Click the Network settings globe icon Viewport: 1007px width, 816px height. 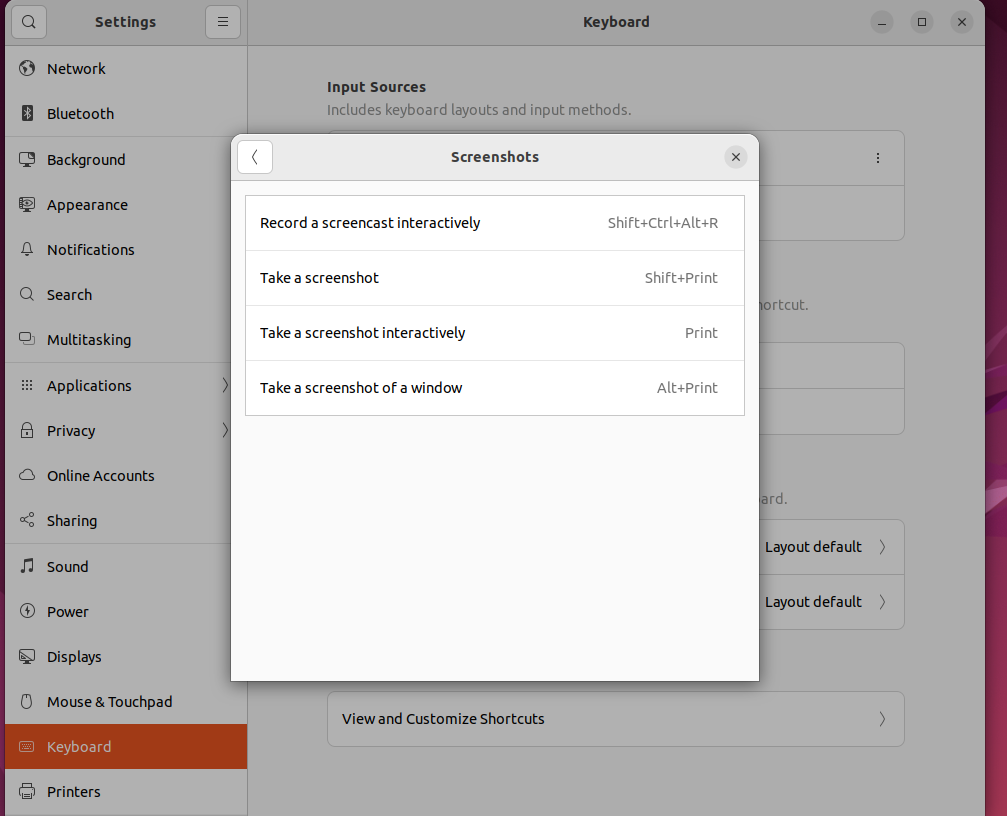(27, 68)
